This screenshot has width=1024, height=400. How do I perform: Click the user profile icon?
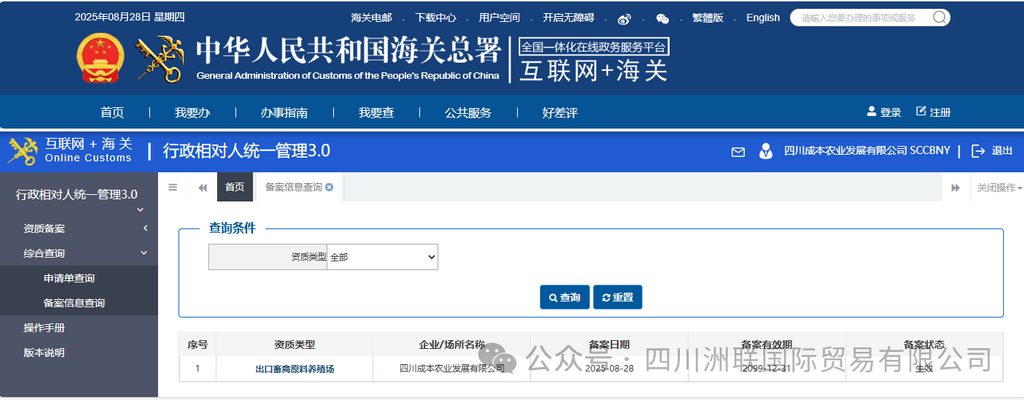765,152
